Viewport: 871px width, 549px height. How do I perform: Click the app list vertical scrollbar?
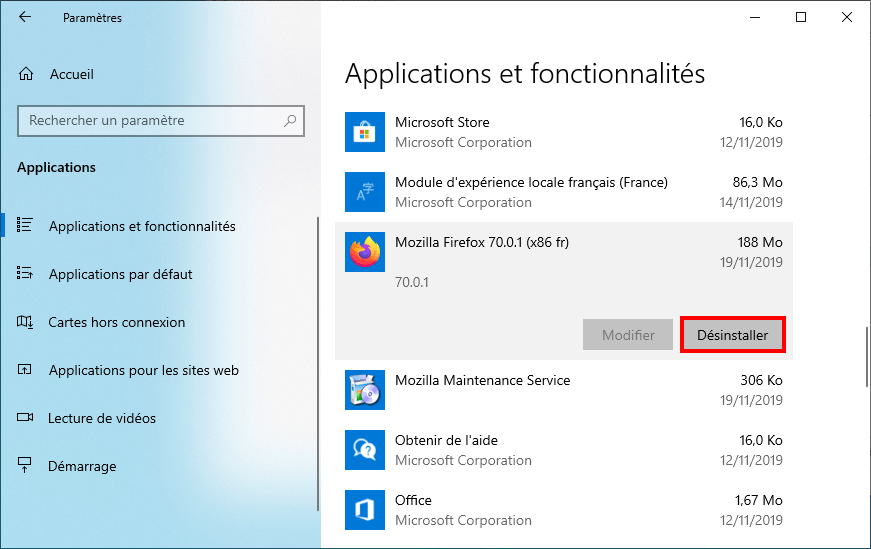[867, 357]
